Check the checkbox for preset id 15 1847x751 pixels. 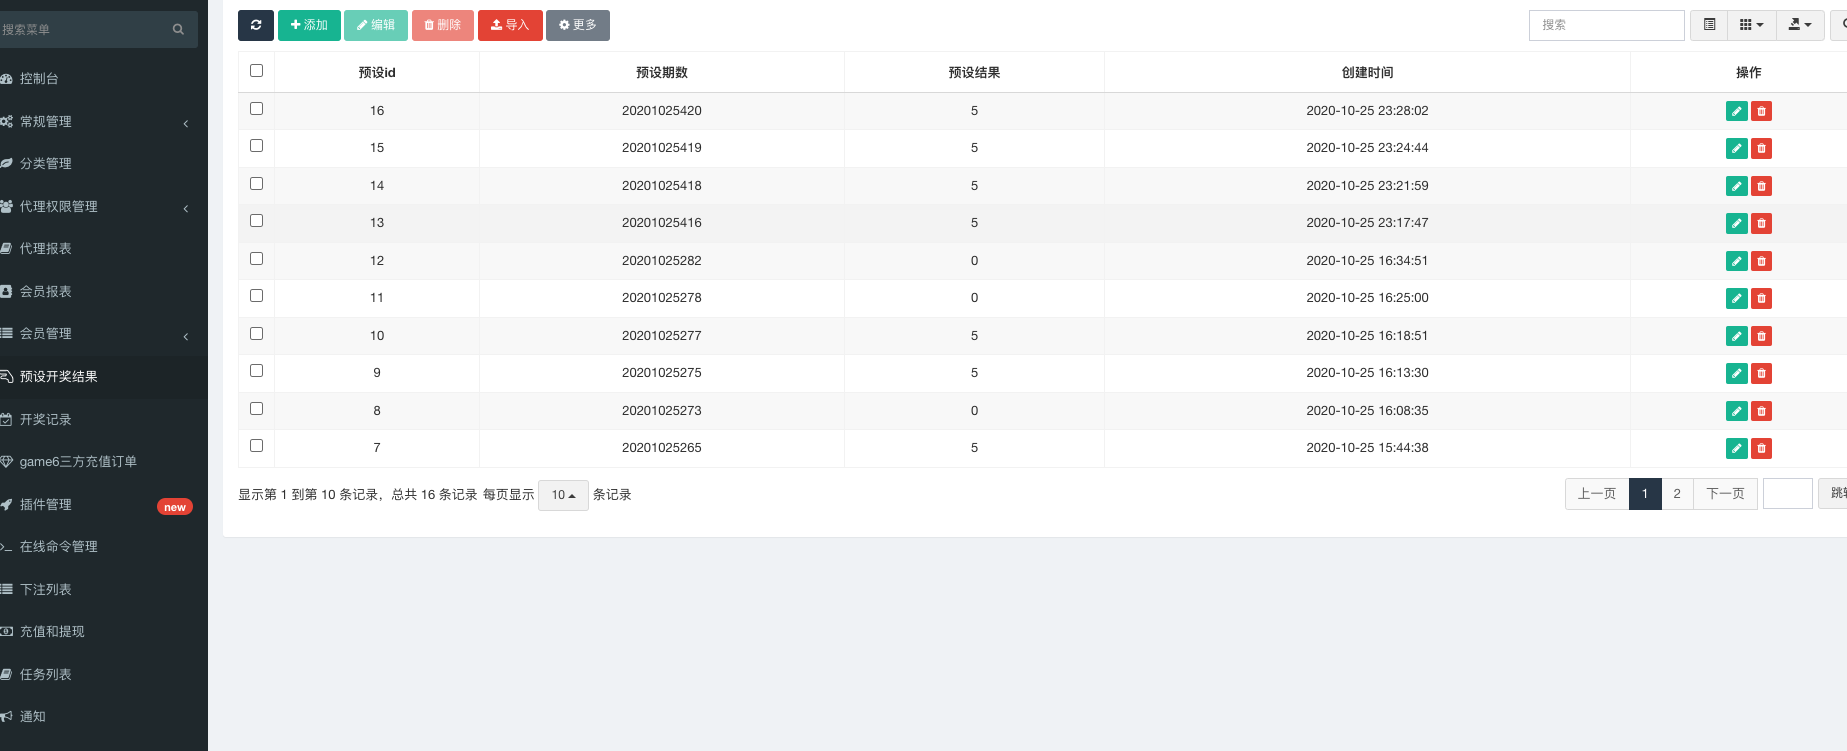coord(256,145)
